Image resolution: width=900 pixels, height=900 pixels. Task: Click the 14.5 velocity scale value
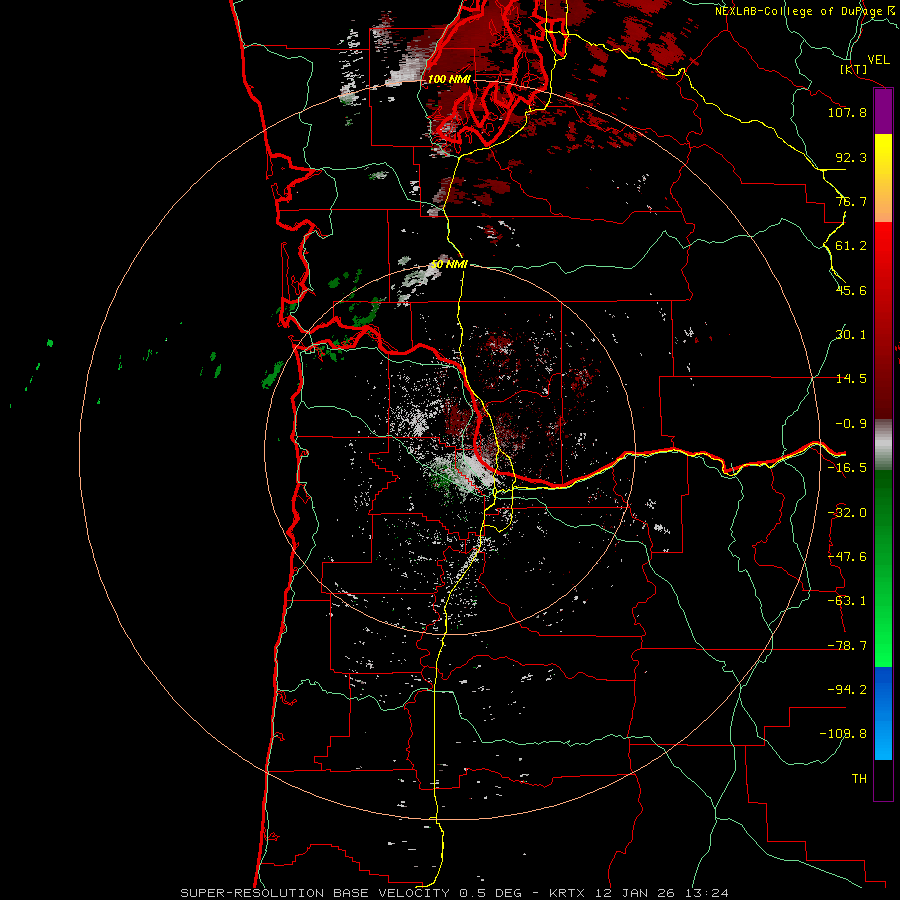click(x=851, y=379)
